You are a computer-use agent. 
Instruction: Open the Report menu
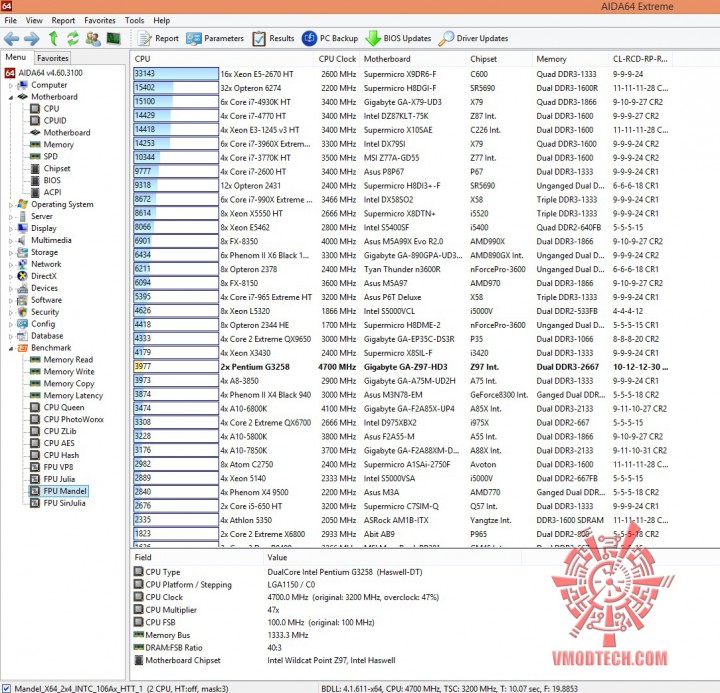pos(63,20)
